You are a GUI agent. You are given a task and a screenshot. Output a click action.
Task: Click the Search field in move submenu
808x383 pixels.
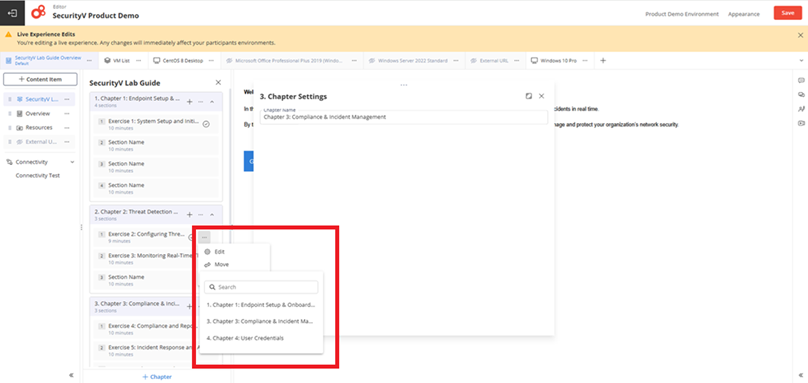pyautogui.click(x=261, y=287)
